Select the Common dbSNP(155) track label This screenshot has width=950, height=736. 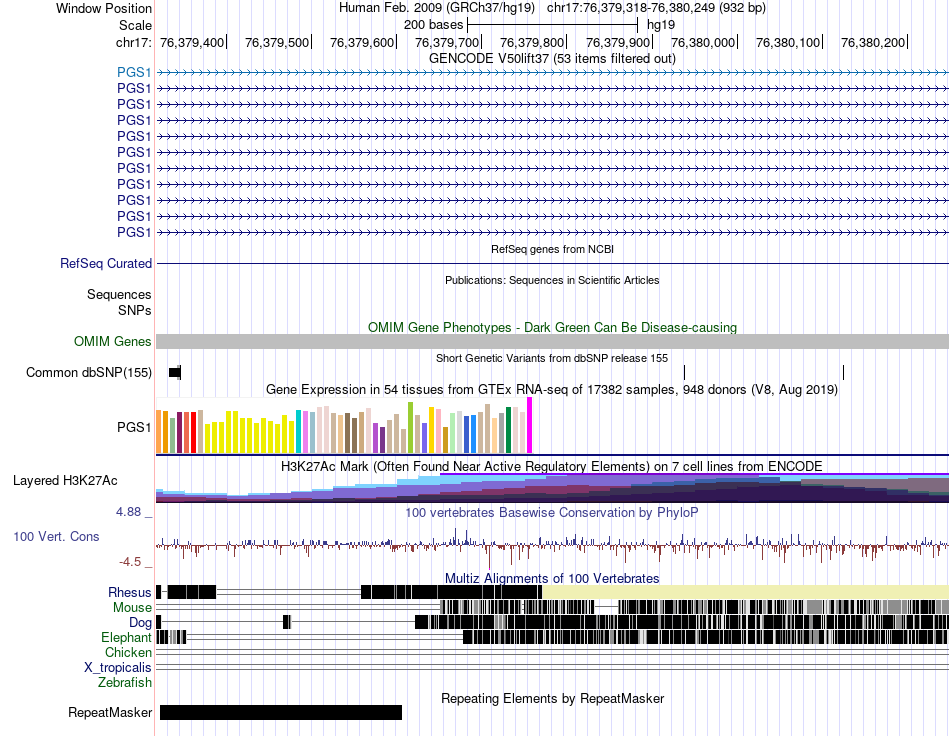tap(89, 373)
